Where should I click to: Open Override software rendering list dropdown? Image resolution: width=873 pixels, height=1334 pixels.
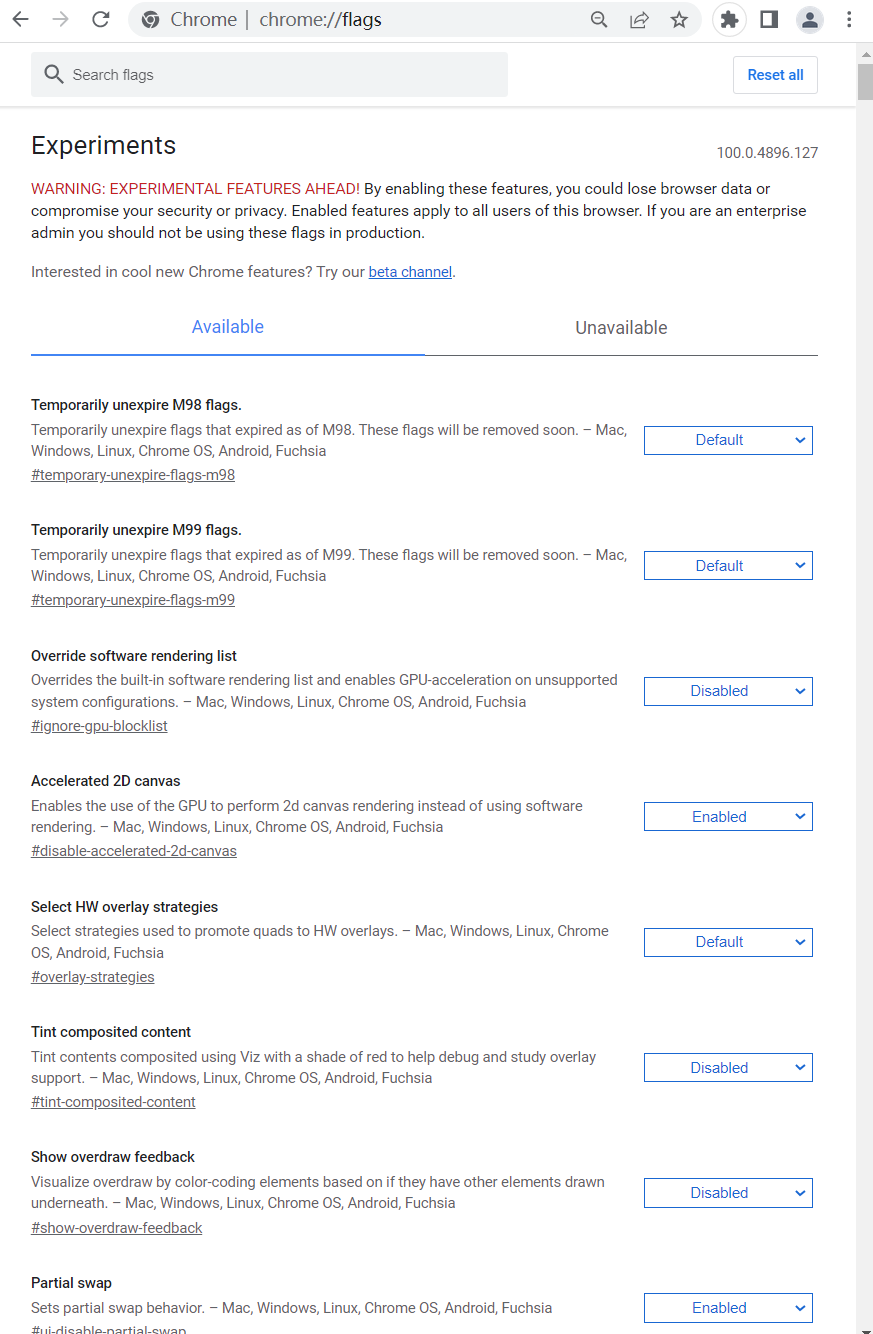pos(728,691)
